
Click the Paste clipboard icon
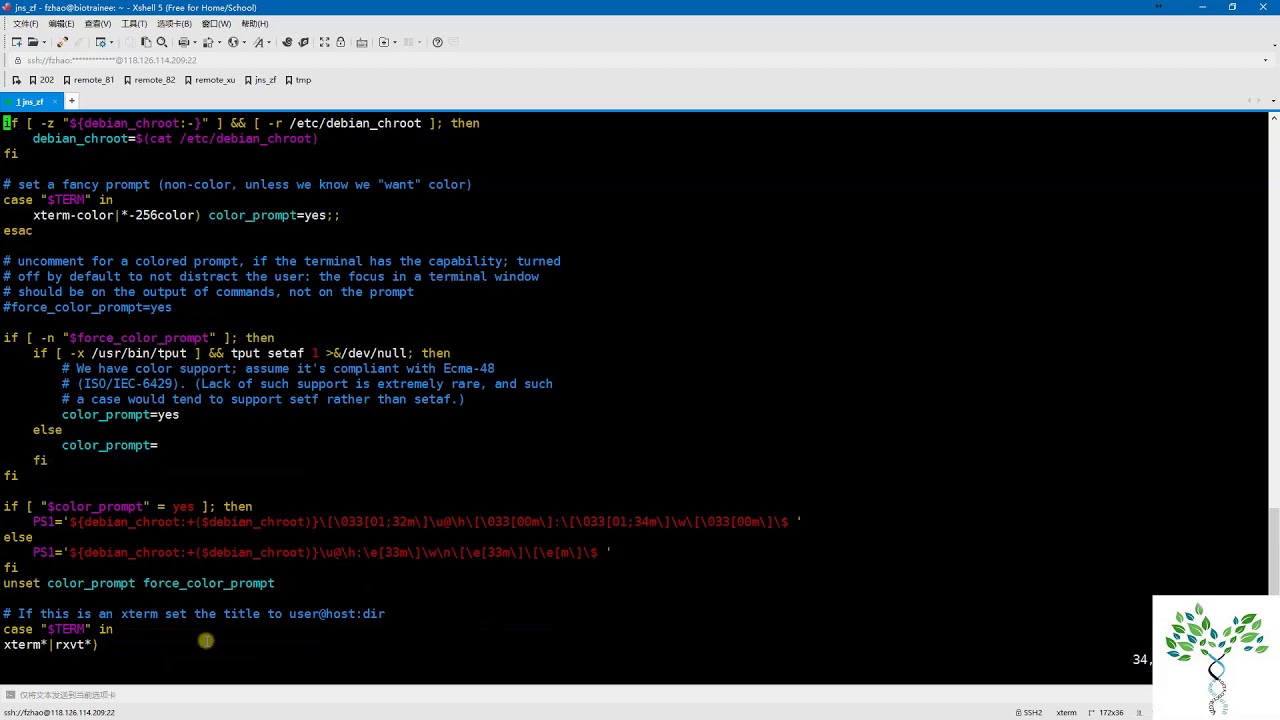pyautogui.click(x=146, y=42)
